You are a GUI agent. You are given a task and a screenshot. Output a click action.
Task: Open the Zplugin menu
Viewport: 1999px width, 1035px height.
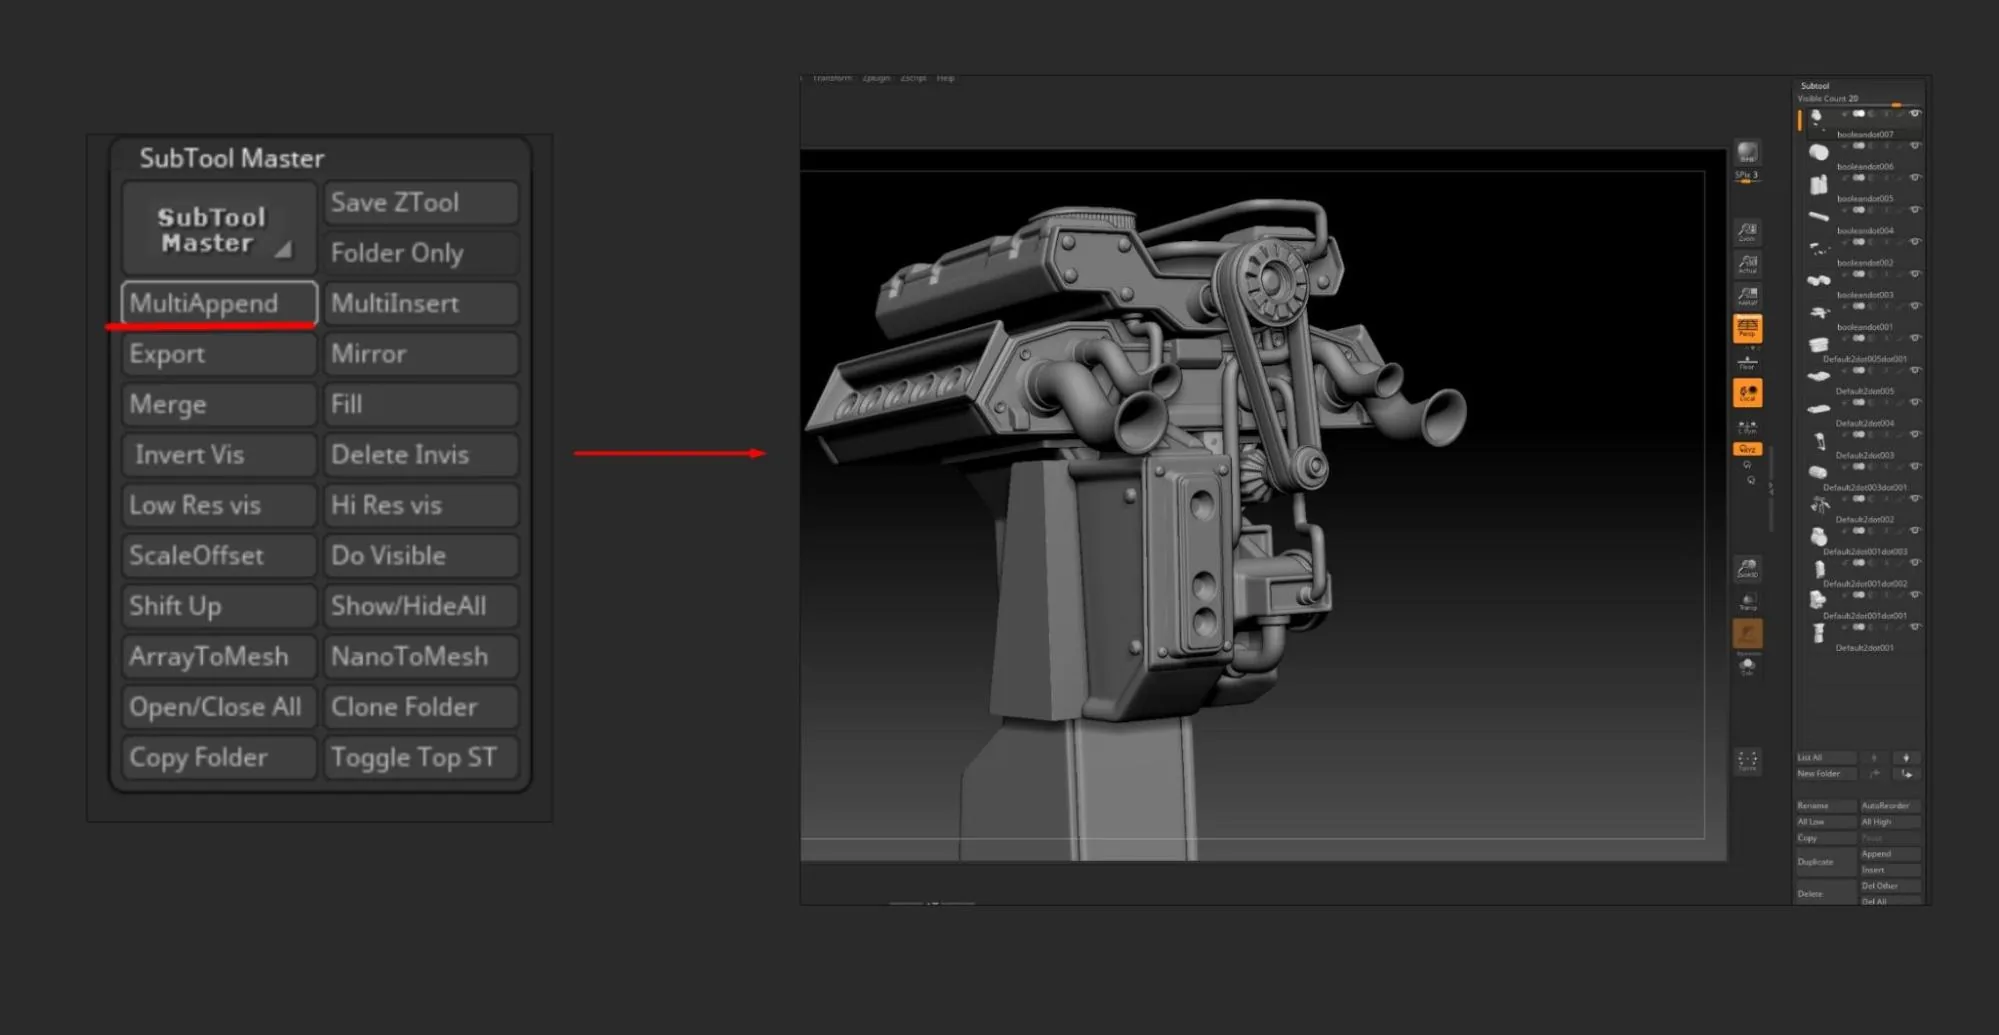[x=876, y=78]
